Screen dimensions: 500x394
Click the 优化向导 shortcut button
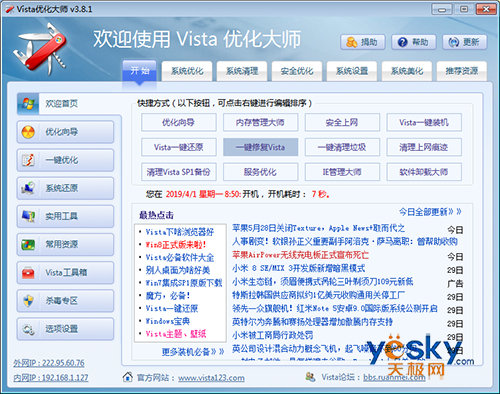coord(179,122)
